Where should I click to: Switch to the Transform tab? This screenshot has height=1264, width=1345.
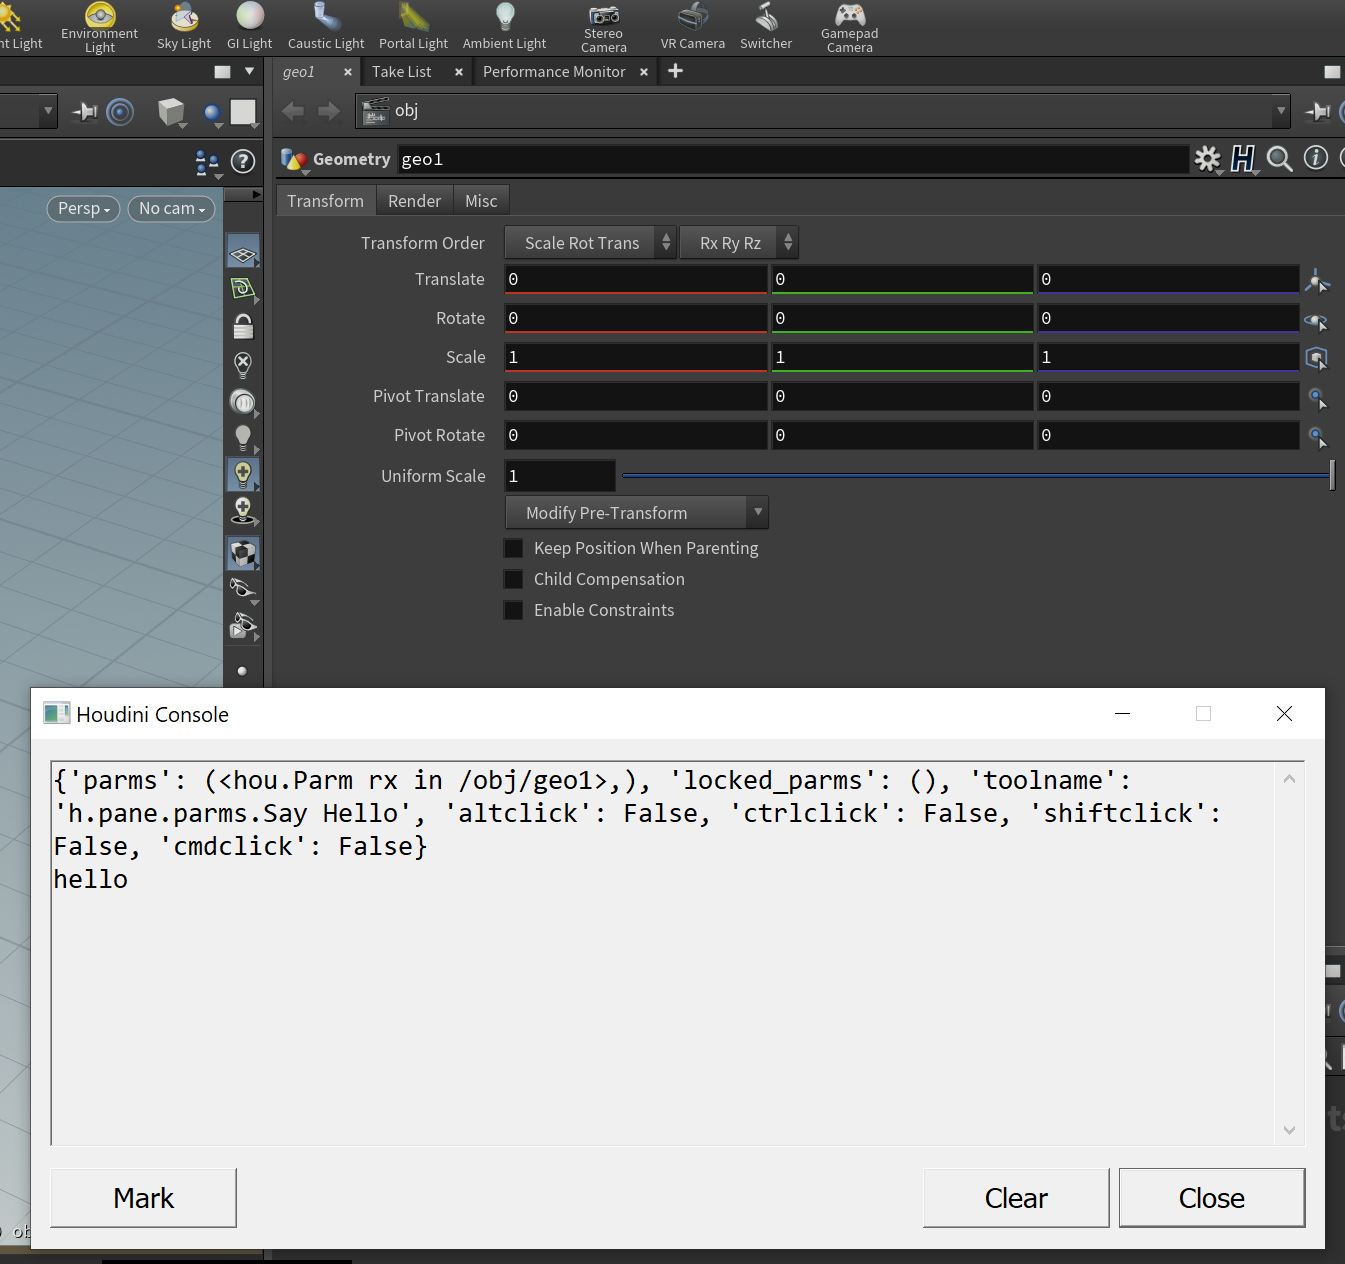pyautogui.click(x=326, y=201)
